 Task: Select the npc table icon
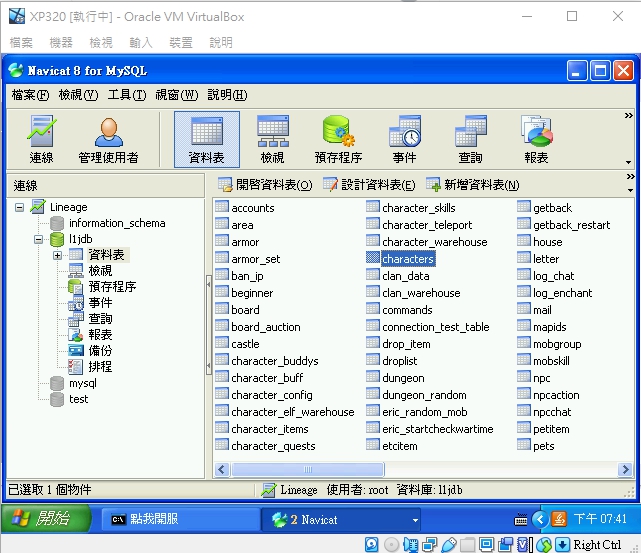click(524, 377)
